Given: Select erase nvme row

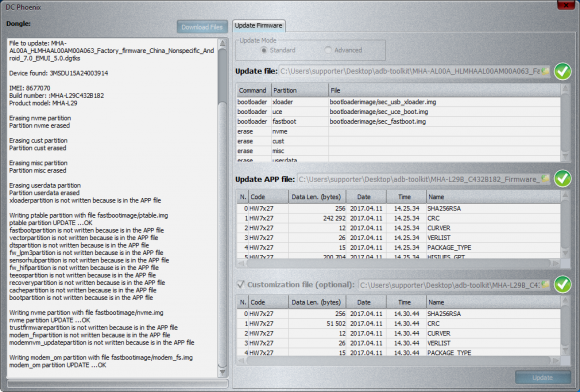Looking at the screenshot, I should pyautogui.click(x=398, y=131).
